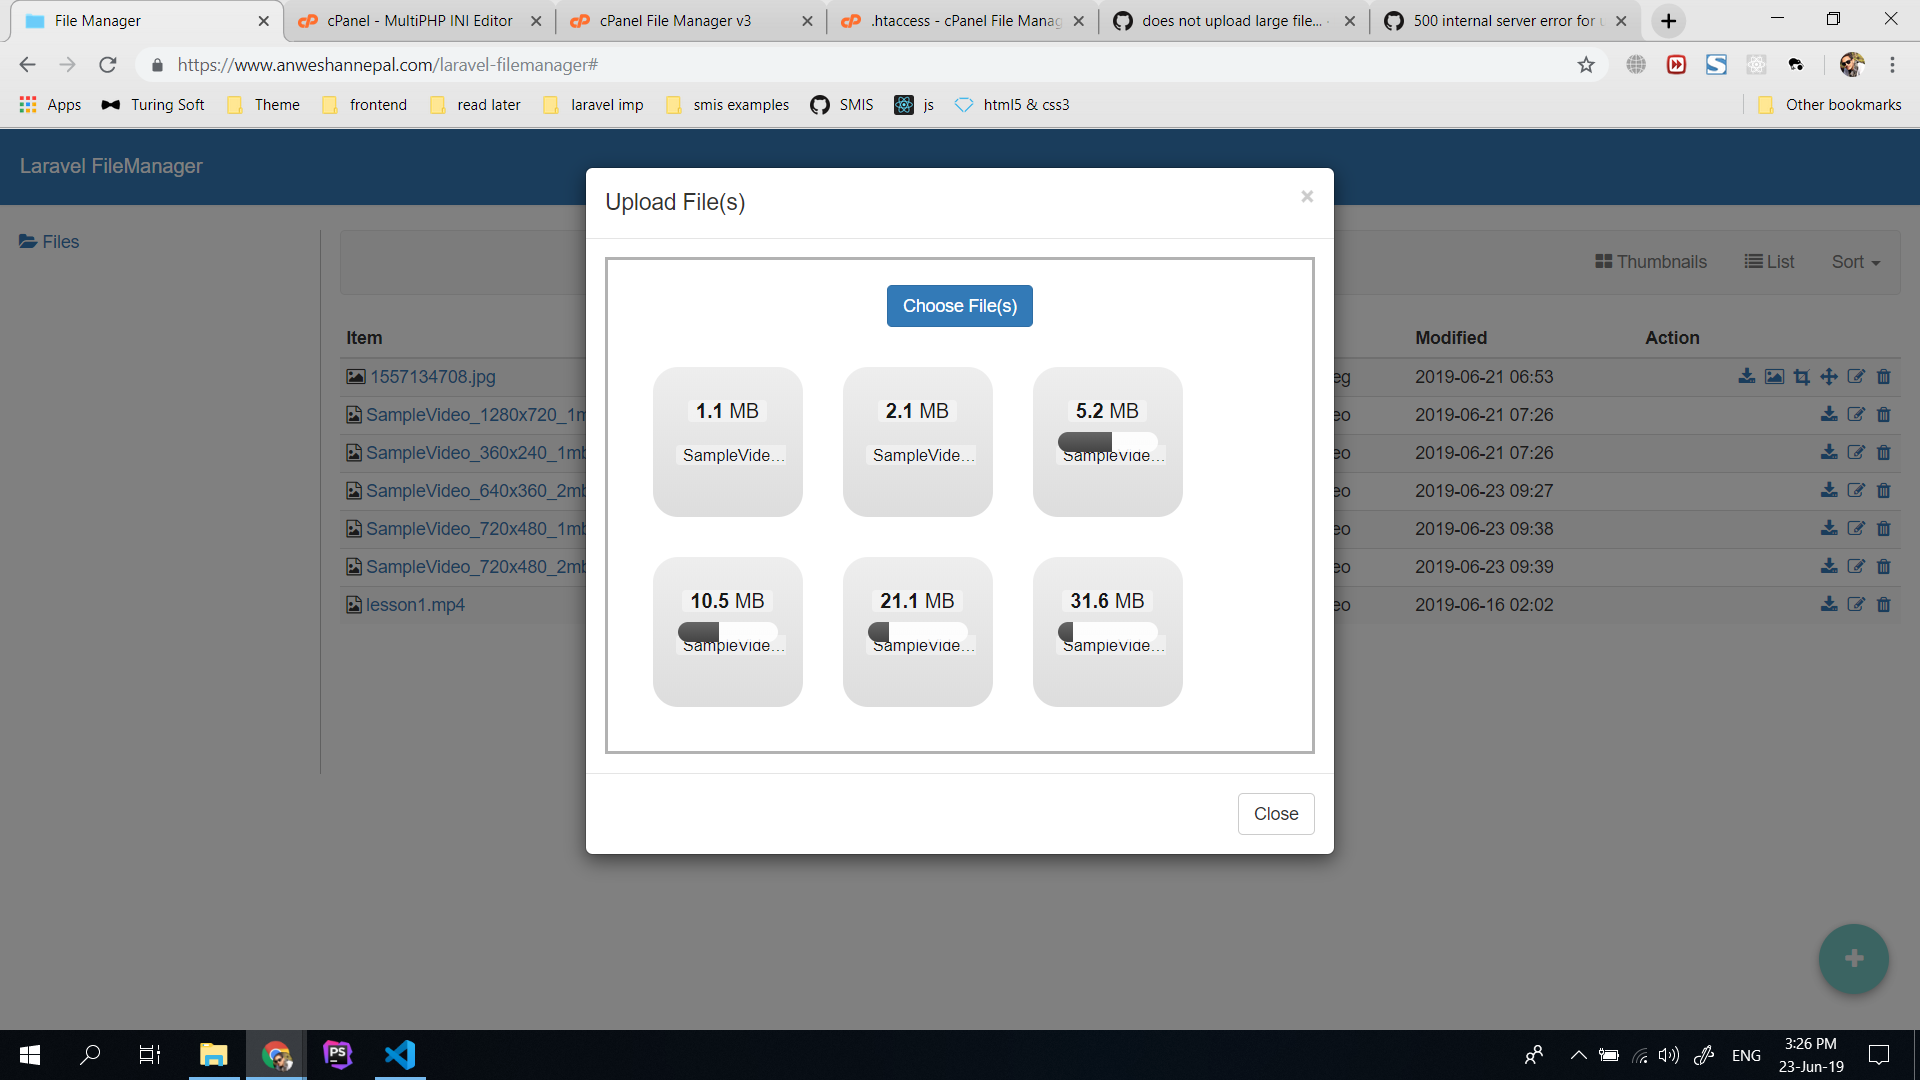Open image preview for 1557134708.jpg

(x=1775, y=376)
